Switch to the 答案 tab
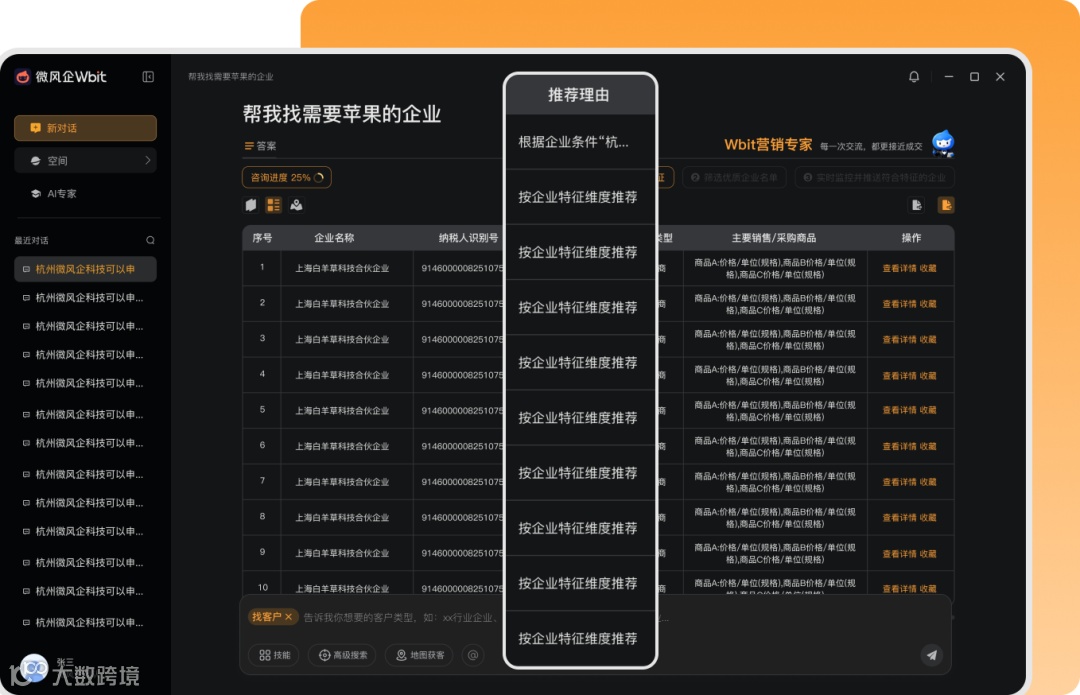Image resolution: width=1080 pixels, height=695 pixels. pos(260,146)
